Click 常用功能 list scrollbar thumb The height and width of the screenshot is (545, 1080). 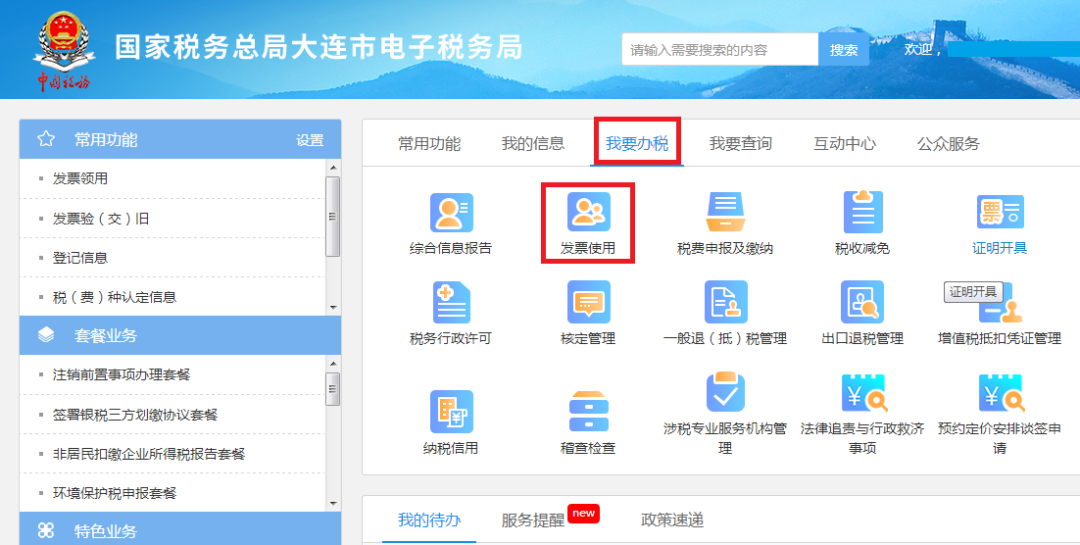333,216
